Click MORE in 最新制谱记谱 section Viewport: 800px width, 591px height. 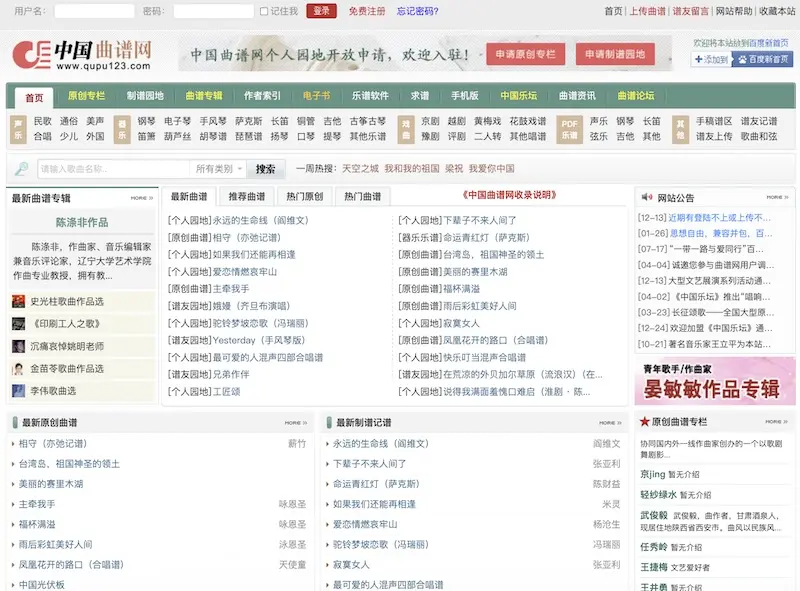(610, 423)
